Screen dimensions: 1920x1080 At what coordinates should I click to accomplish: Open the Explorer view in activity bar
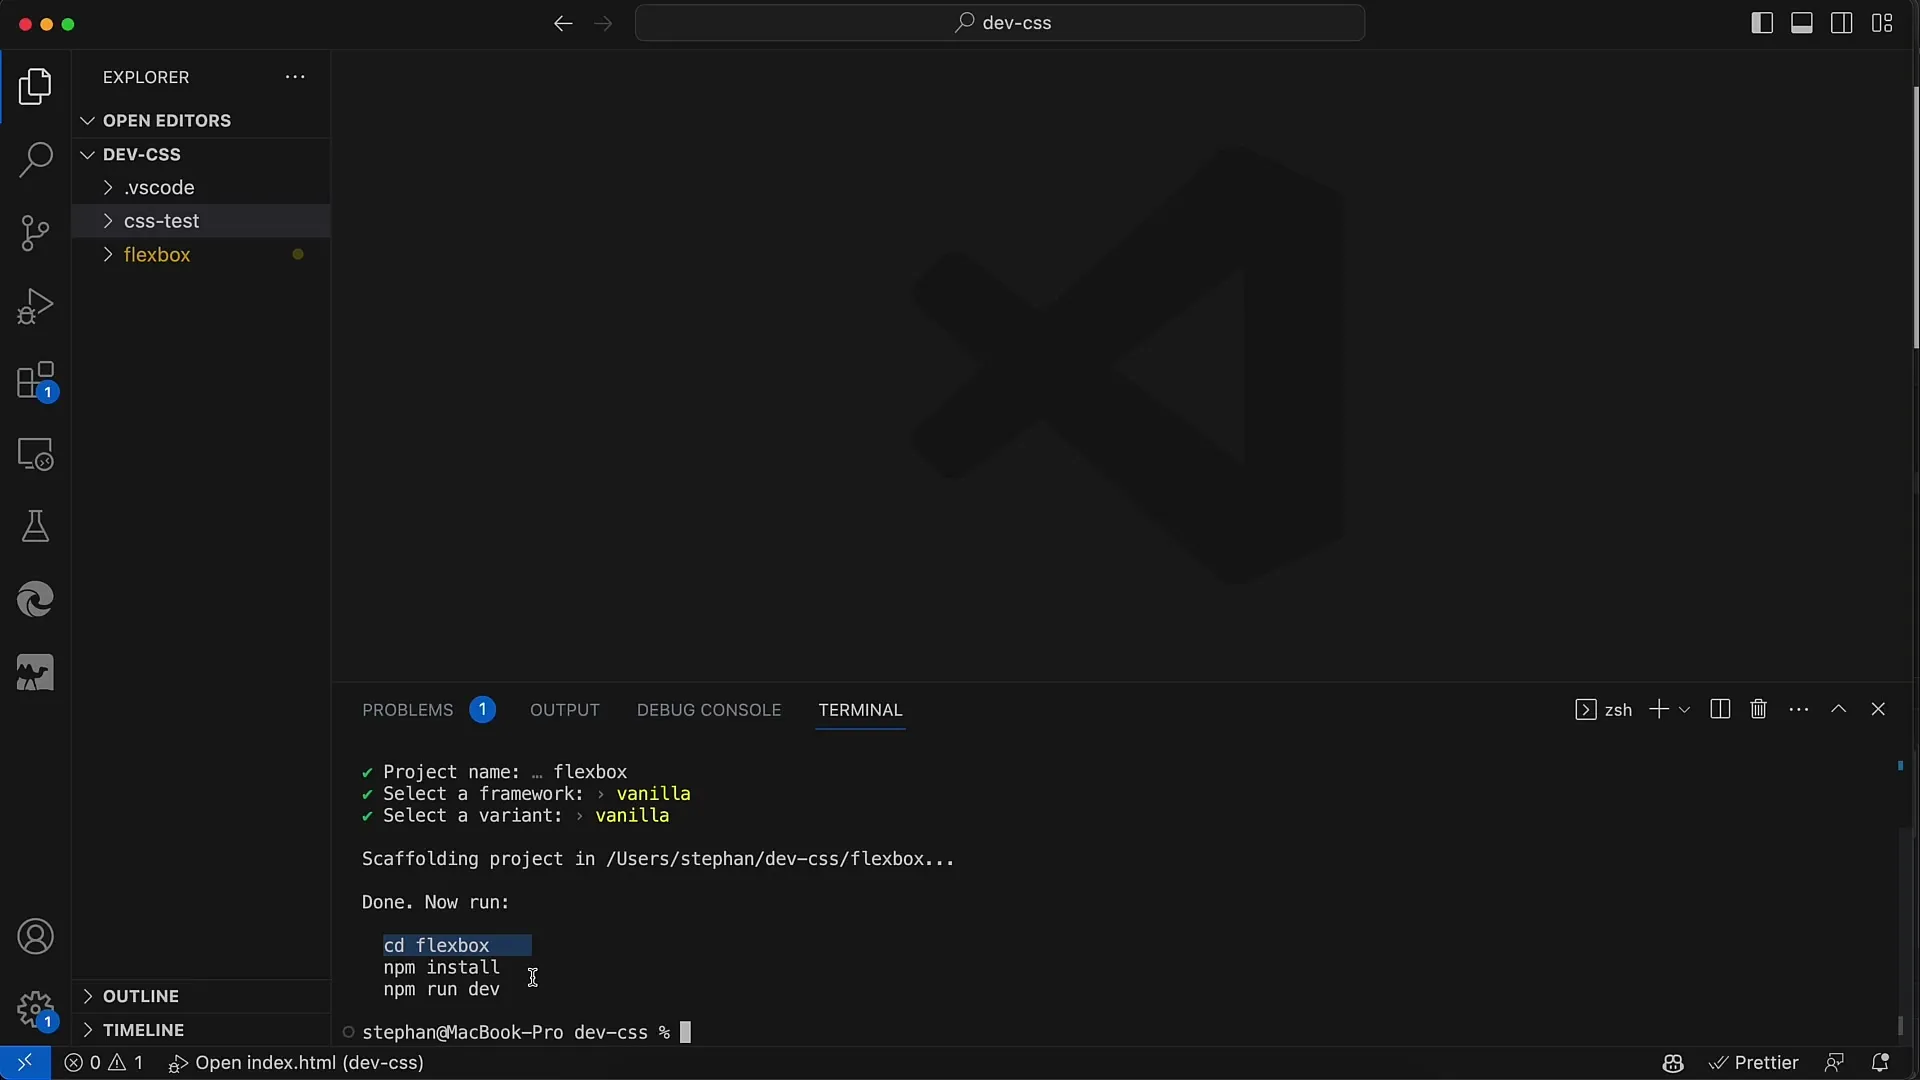[35, 87]
